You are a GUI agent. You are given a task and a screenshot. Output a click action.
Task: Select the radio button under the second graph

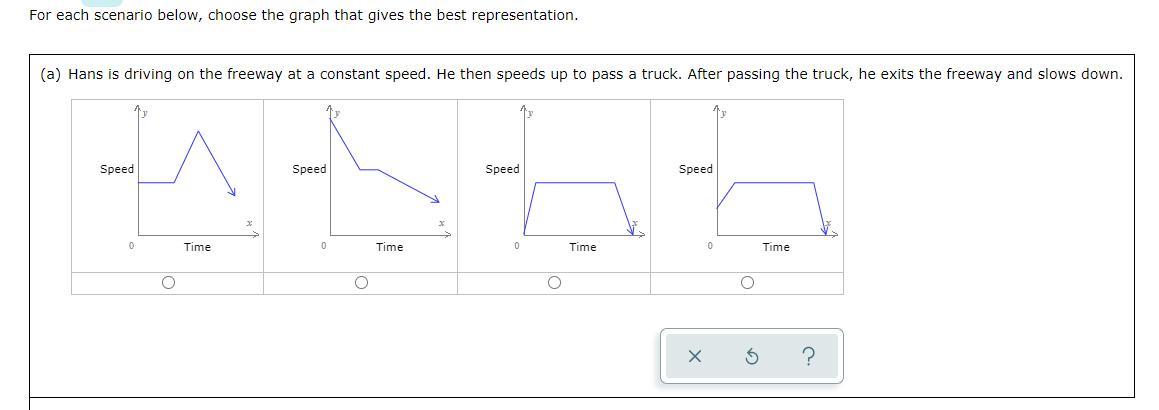click(361, 283)
